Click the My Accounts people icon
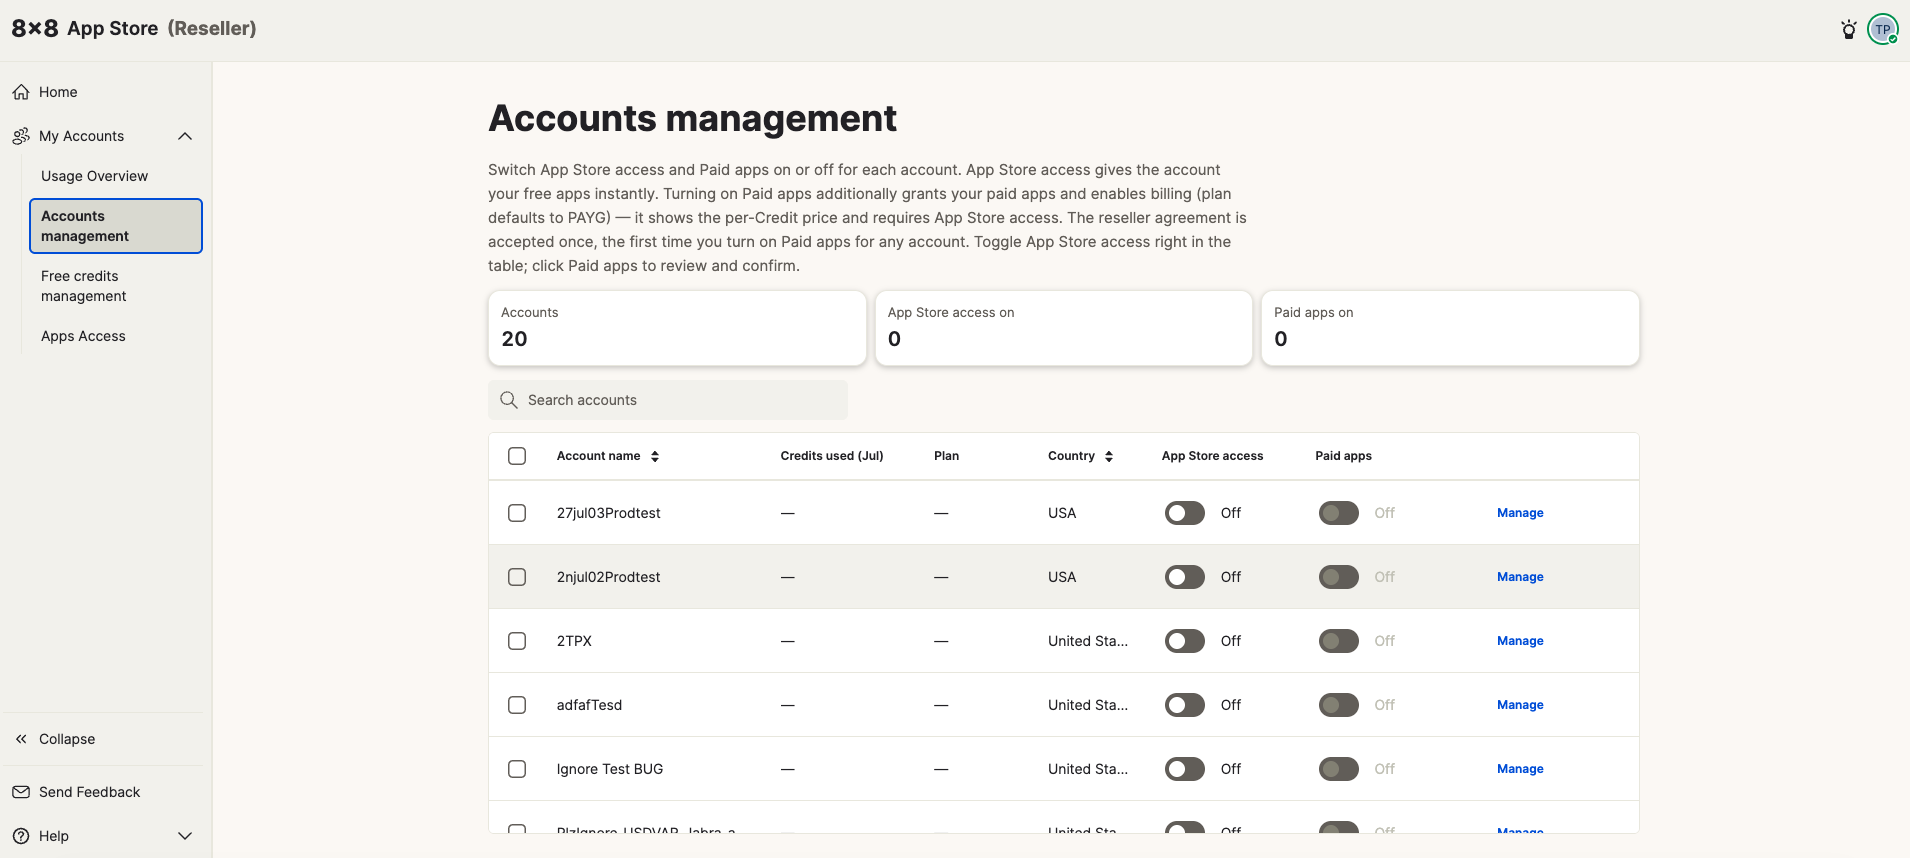Image resolution: width=1910 pixels, height=858 pixels. point(21,136)
